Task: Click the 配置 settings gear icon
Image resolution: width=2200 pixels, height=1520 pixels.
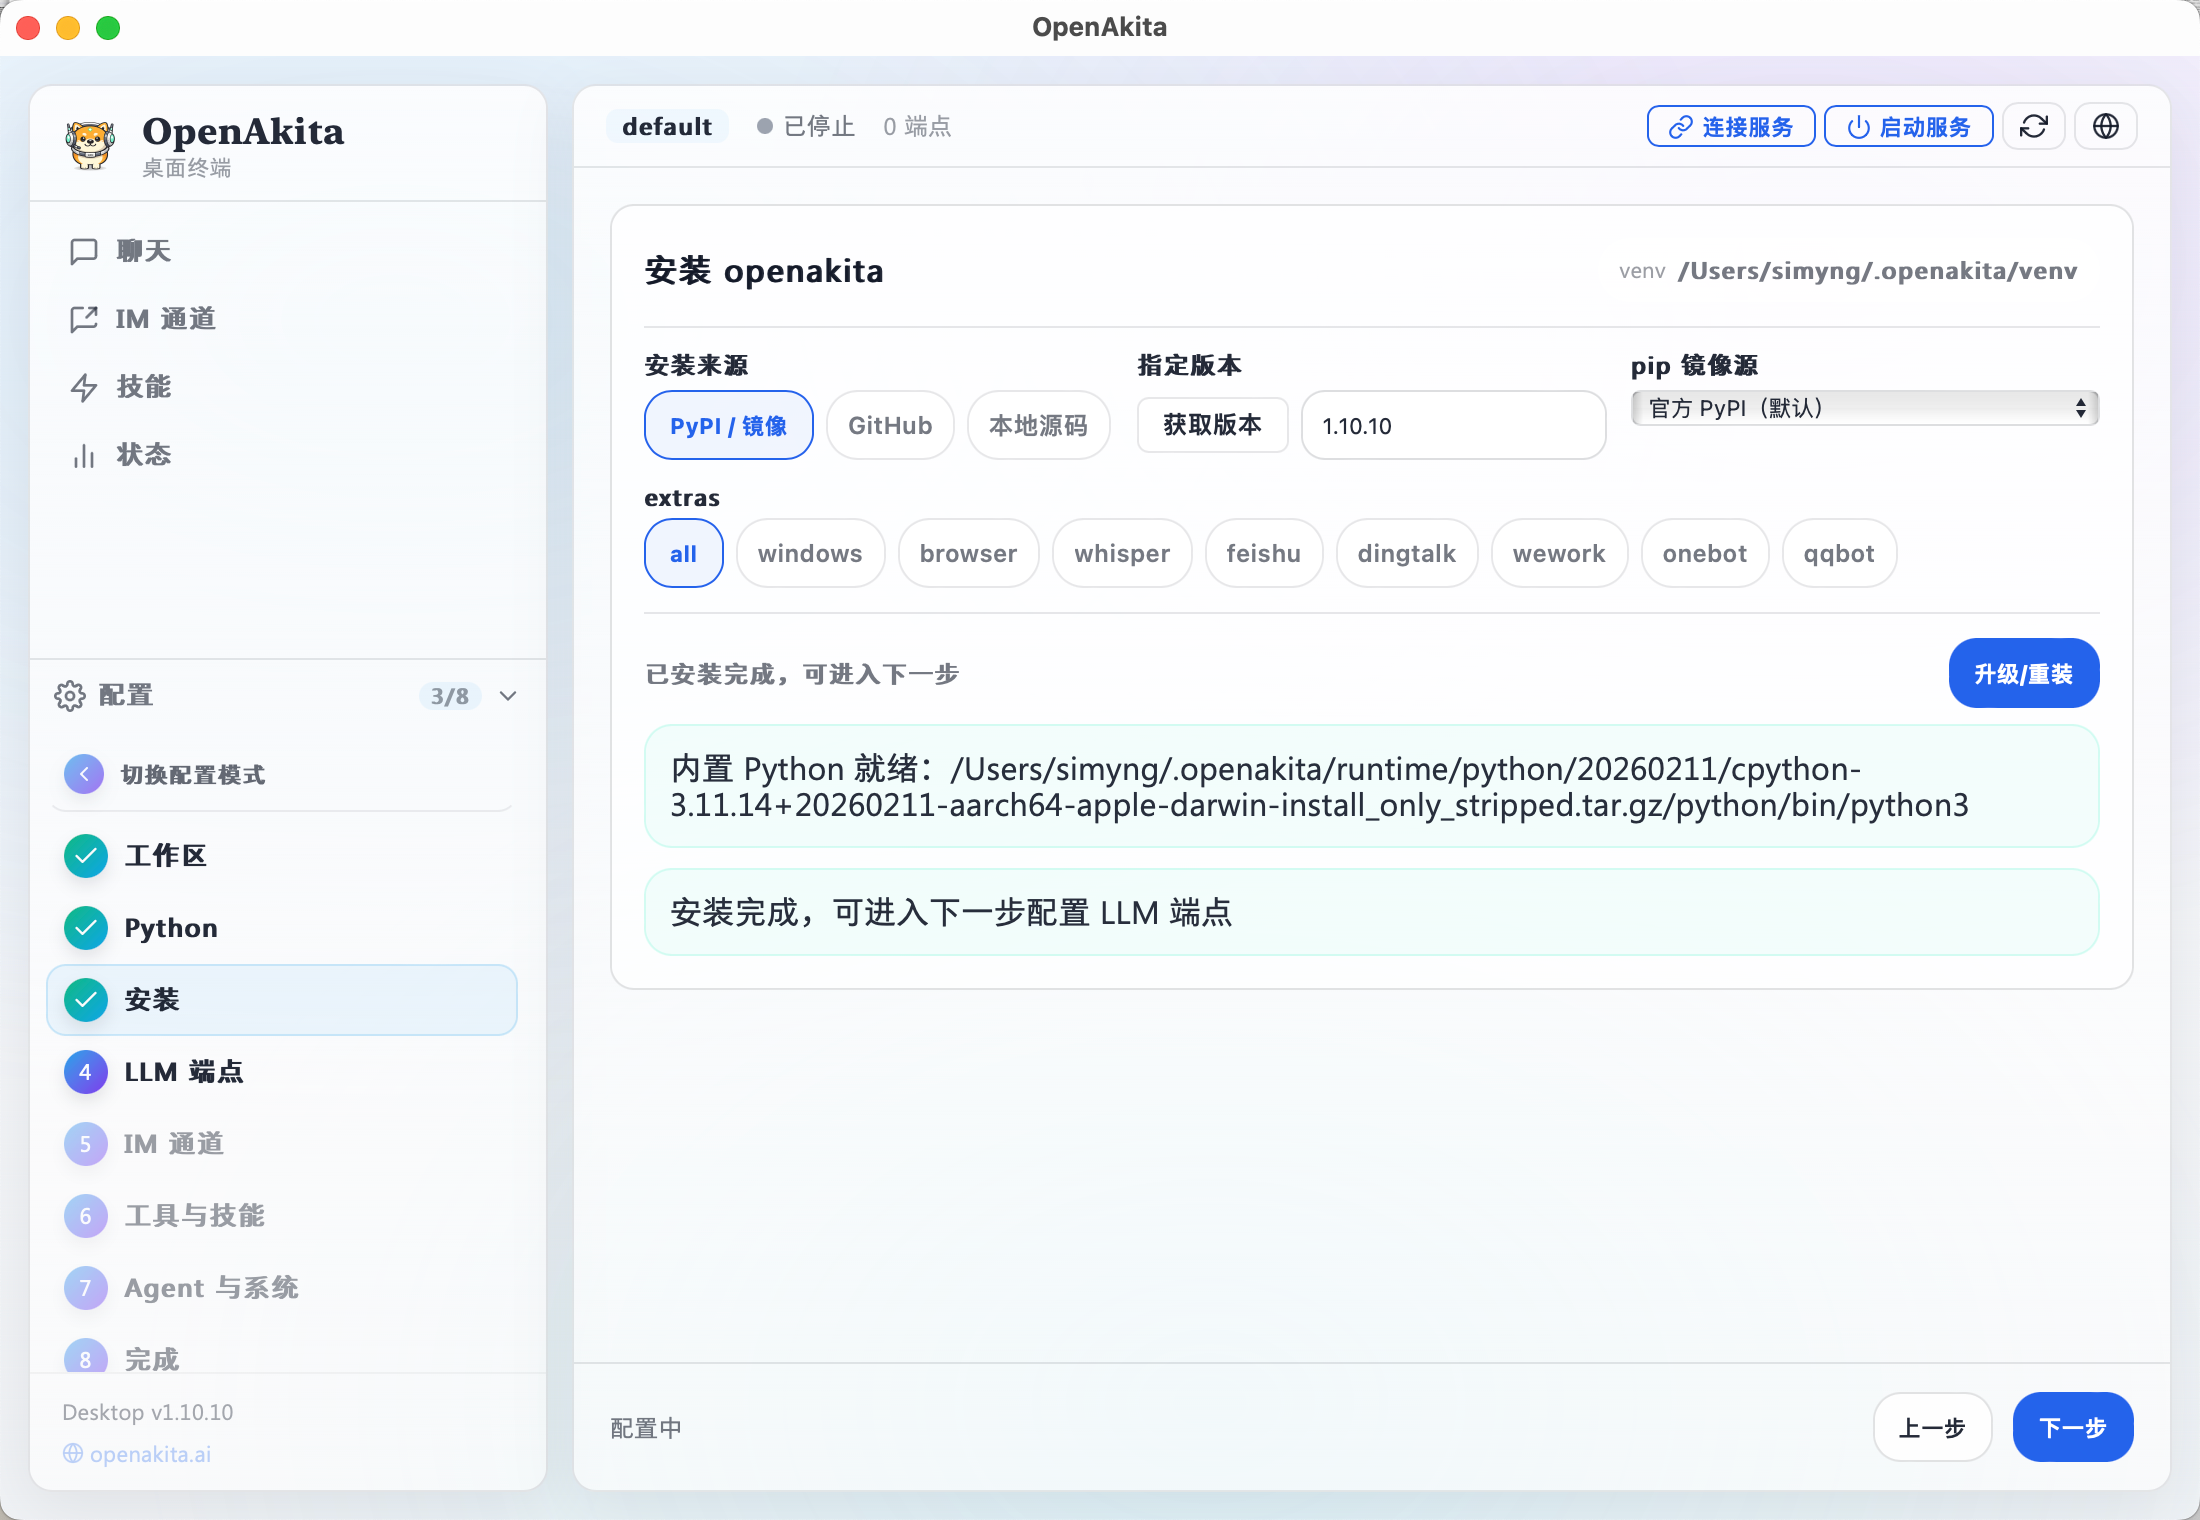Action: 70,696
